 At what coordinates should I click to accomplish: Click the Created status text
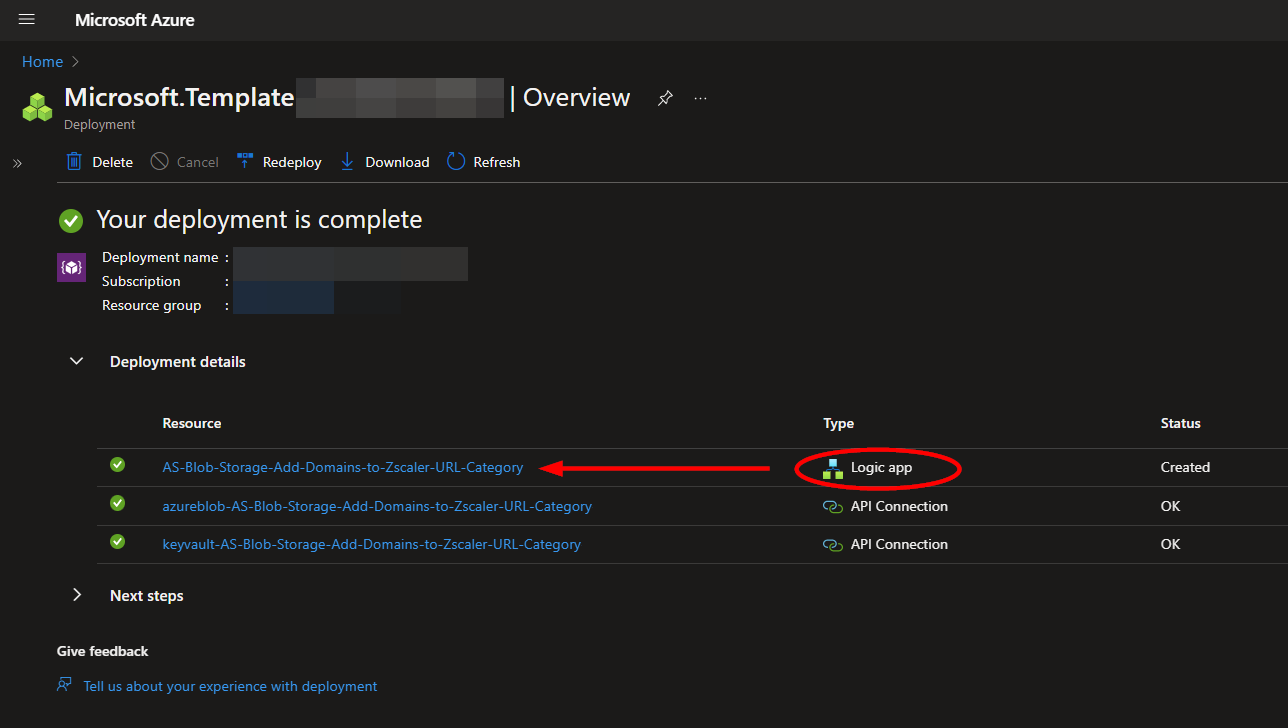pyautogui.click(x=1185, y=467)
